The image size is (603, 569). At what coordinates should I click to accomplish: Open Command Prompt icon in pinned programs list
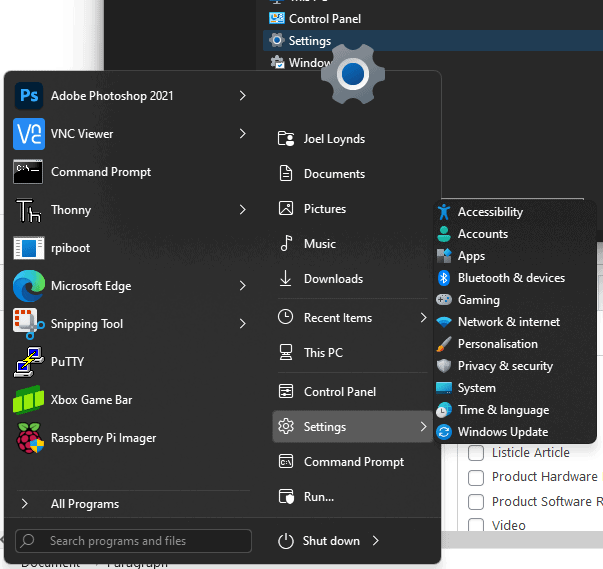(28, 172)
